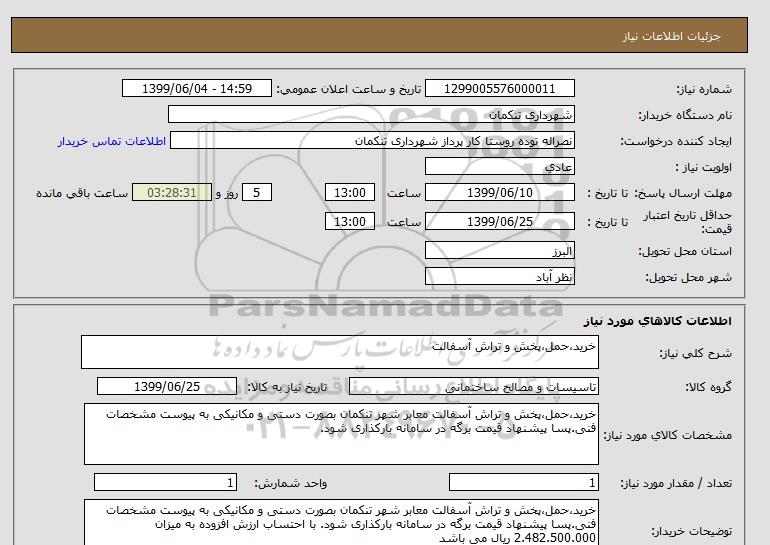Screen dimensions: 770x545
Task: Click the response deadline time field 13:00
Action: [350, 192]
